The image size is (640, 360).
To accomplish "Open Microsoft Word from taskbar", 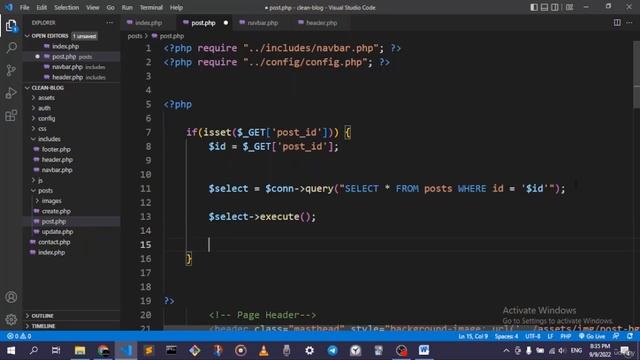I will coord(424,350).
